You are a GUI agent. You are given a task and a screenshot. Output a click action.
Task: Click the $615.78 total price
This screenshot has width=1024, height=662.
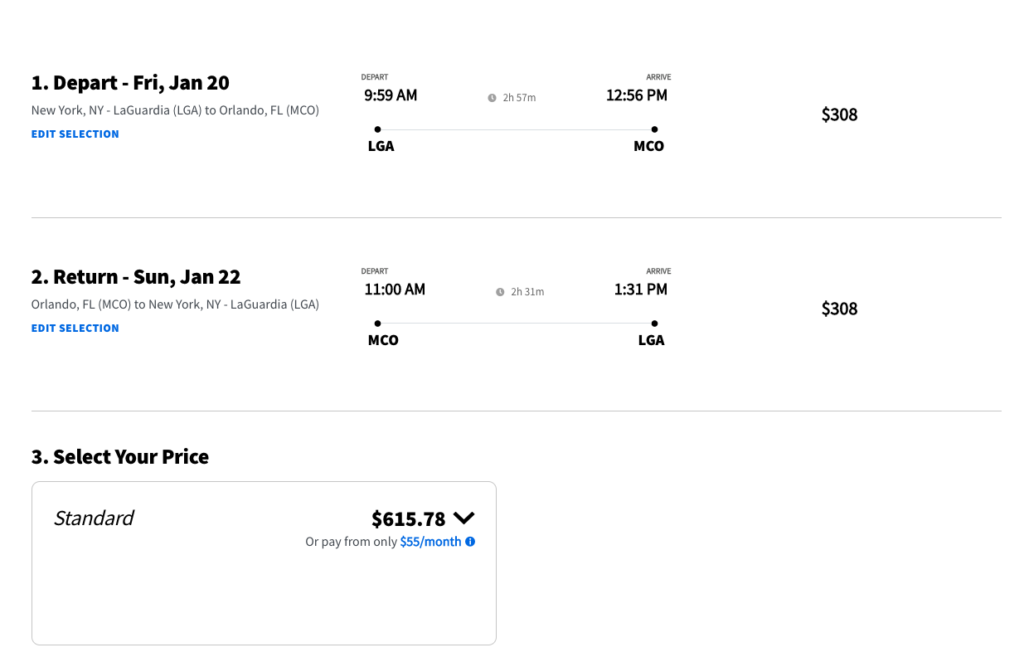(408, 519)
